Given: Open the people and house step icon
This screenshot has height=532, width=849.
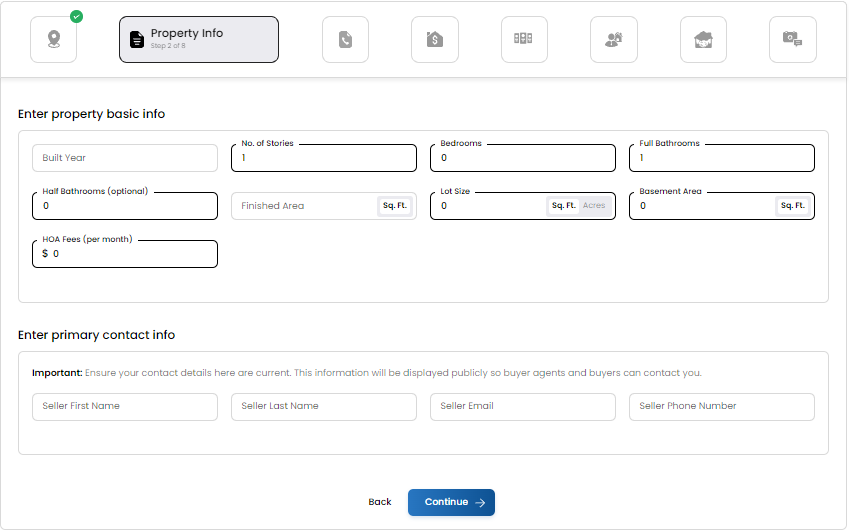Looking at the screenshot, I should (614, 40).
